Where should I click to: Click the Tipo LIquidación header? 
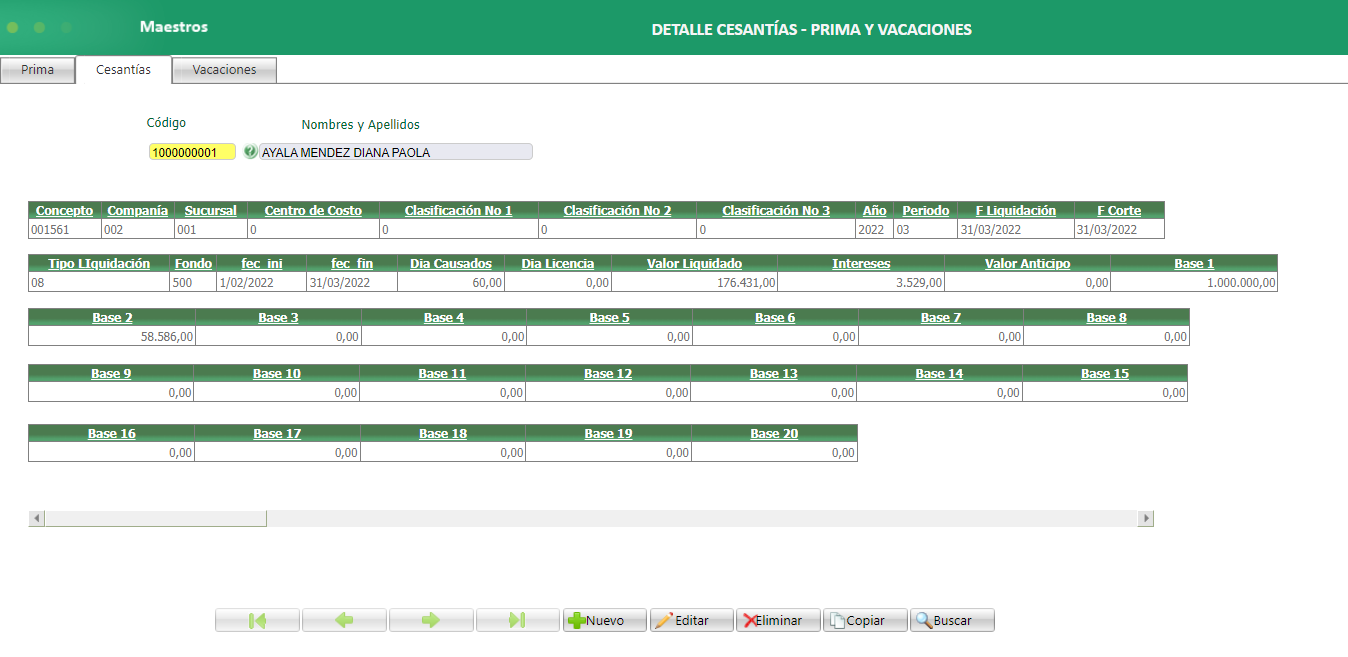click(99, 263)
